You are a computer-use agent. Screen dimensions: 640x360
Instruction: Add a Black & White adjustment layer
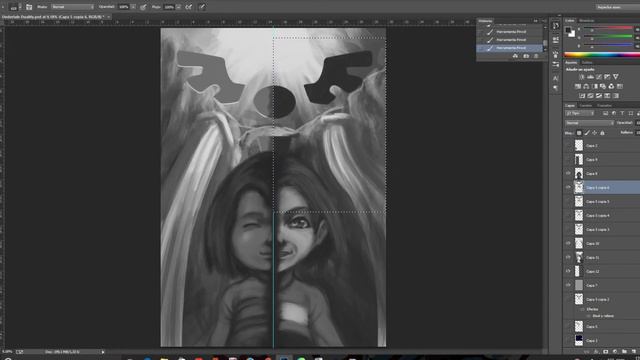pos(595,86)
